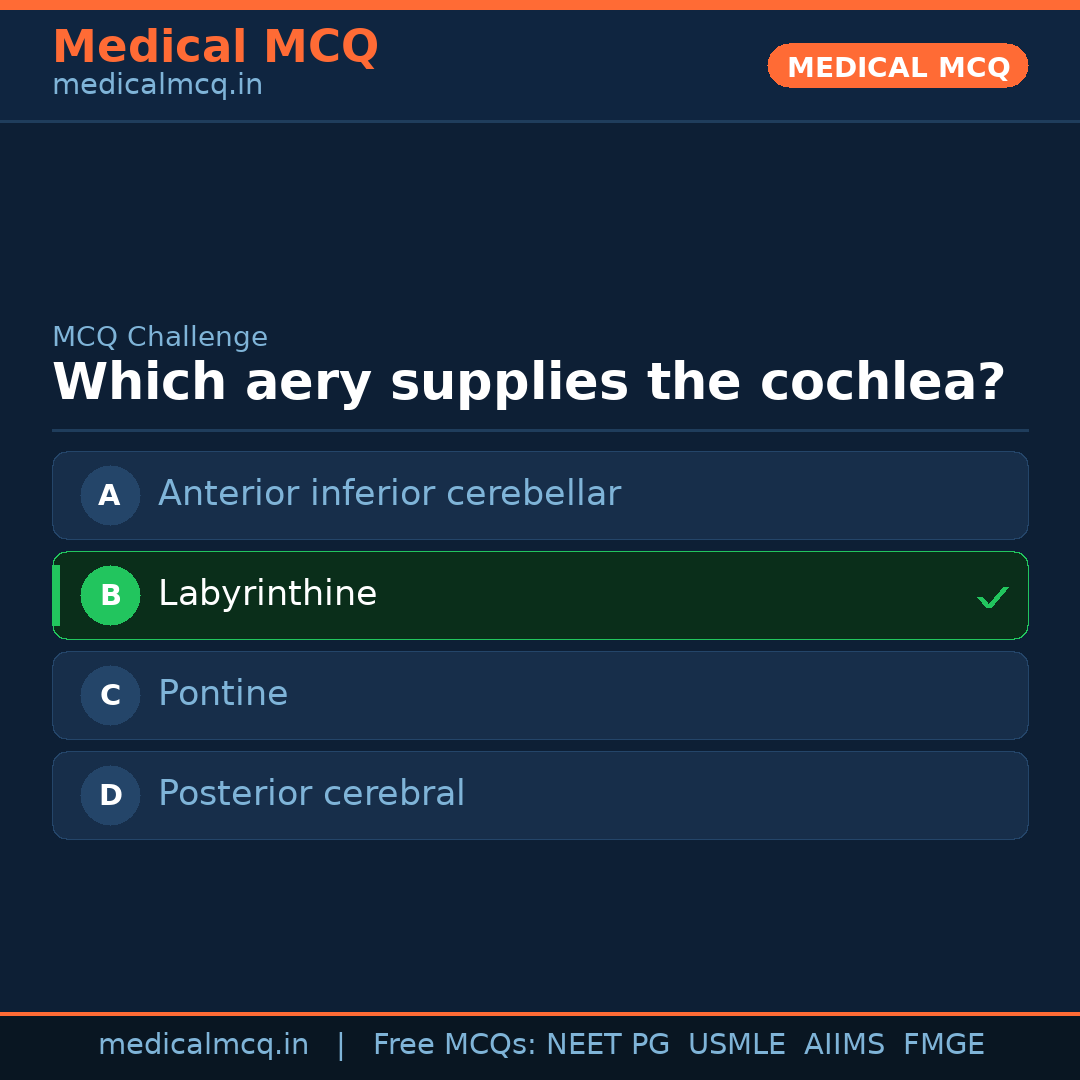This screenshot has height=1080, width=1080.
Task: Click the green left accent bar beside Labyrinthine
Action: tap(55, 595)
